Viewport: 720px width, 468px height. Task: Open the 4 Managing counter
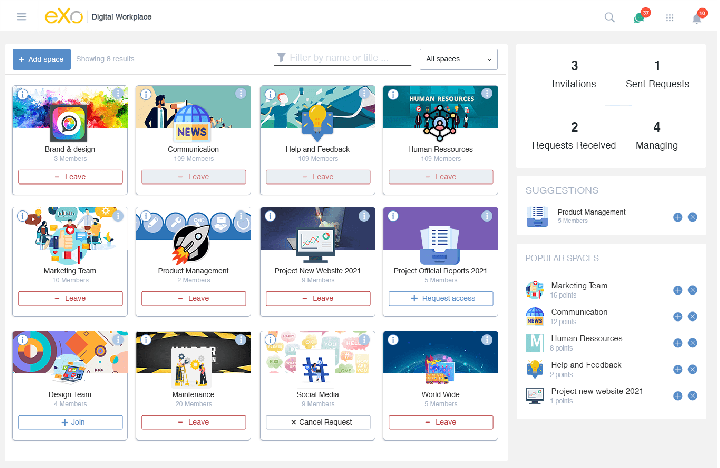pyautogui.click(x=657, y=136)
